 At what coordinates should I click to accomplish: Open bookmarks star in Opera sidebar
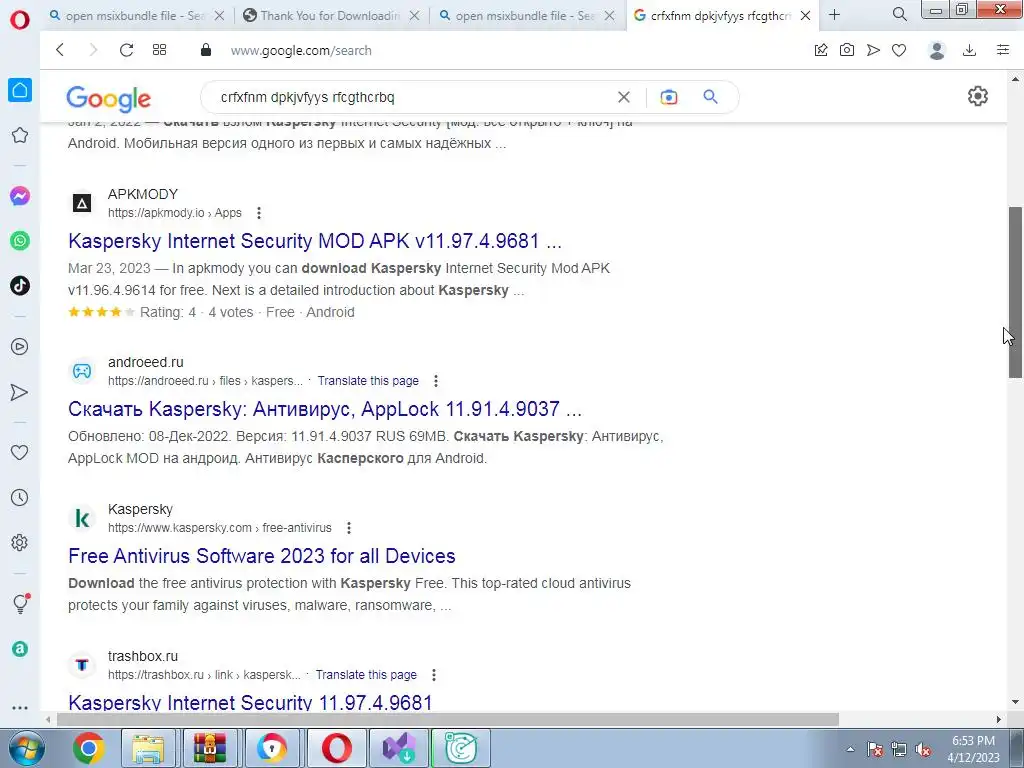(x=20, y=135)
